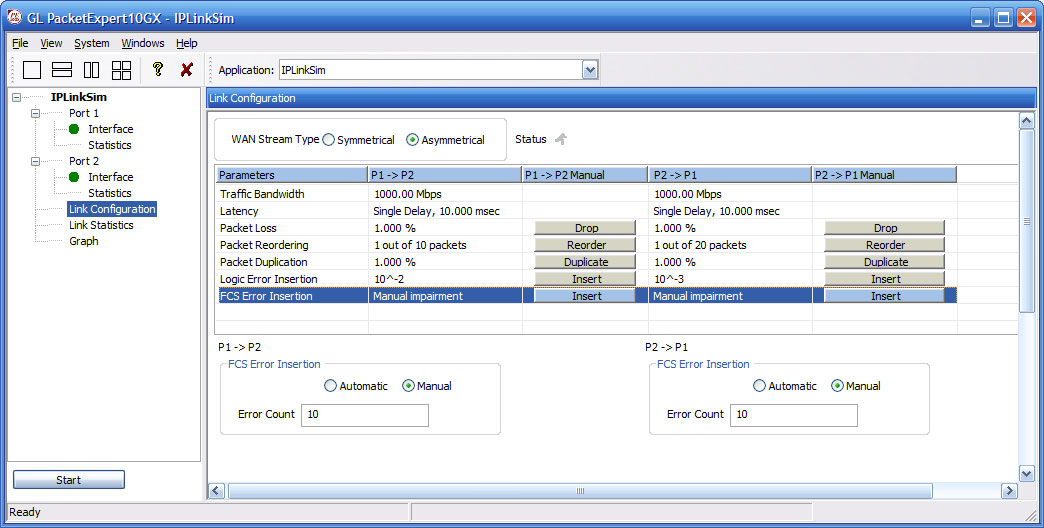
Task: Click Duplicate button in P1 -> P2 Manual column
Action: [586, 262]
